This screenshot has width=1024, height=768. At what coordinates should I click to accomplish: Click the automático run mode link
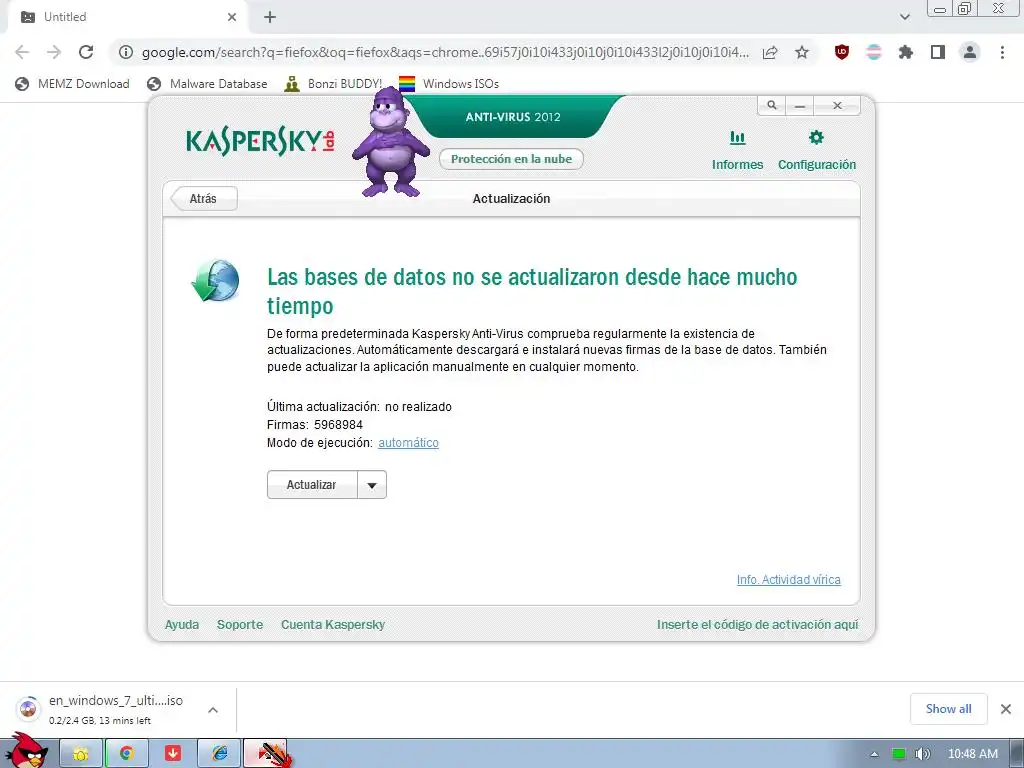pos(408,443)
